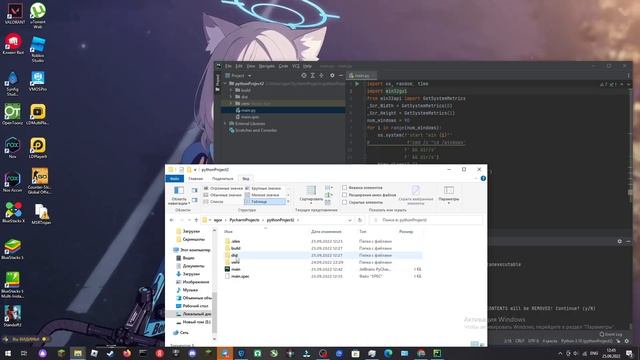This screenshot has height=360, width=640.
Task: Expand the build folder in PyCharm tree
Action: [x=231, y=90]
